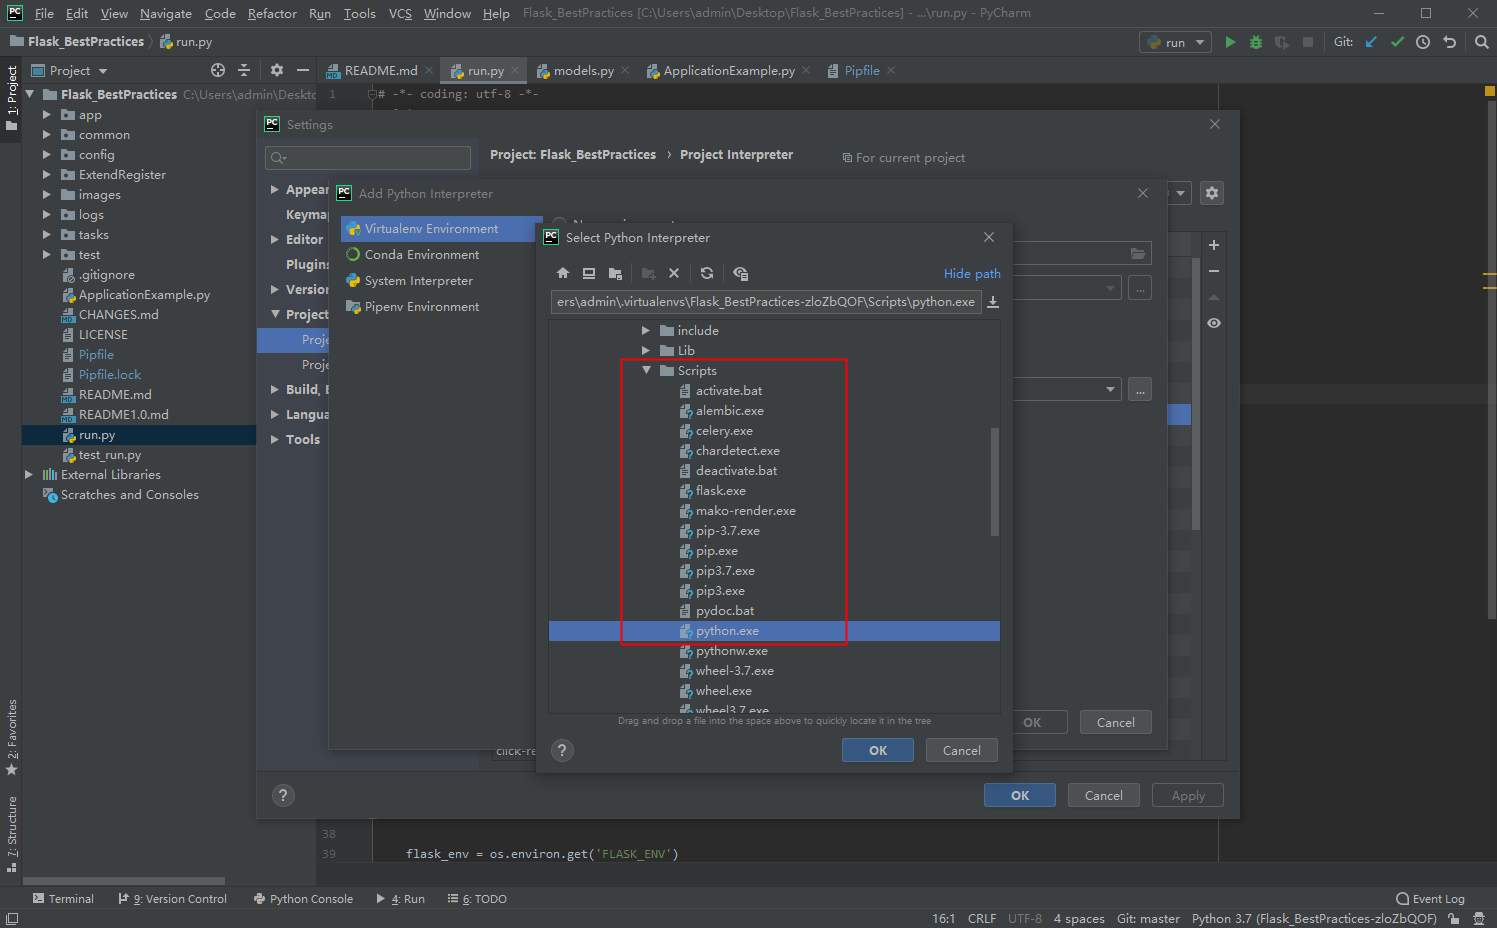Open Python Console tool window
1497x928 pixels.
[303, 898]
